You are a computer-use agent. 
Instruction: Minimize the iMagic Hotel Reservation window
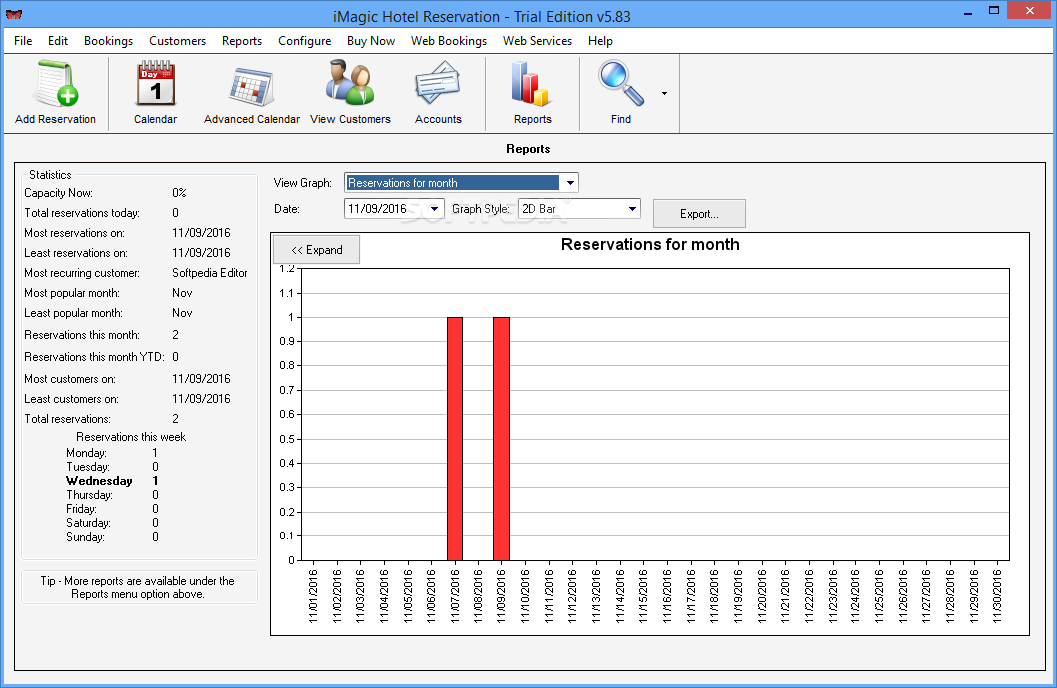click(x=968, y=11)
